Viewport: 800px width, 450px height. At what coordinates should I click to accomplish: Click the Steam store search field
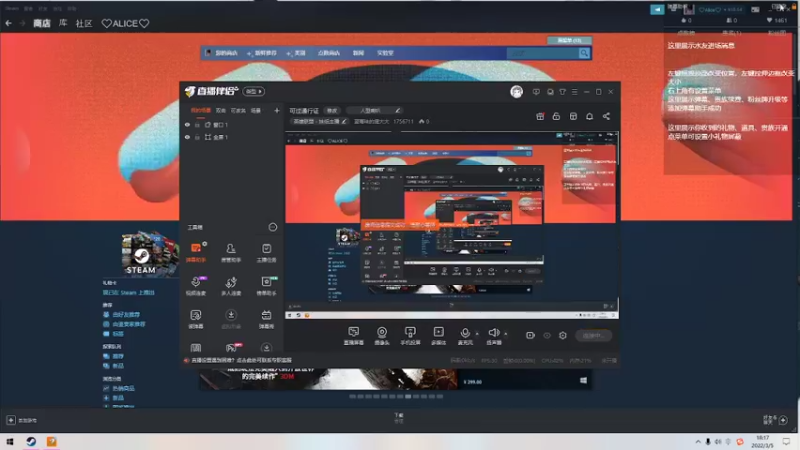(x=542, y=53)
